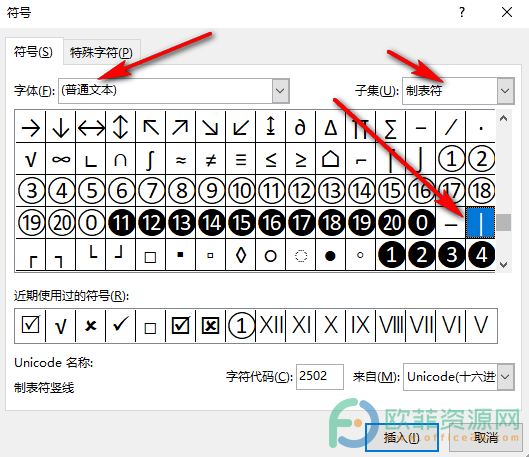This screenshot has height=457, width=529.
Task: Pick the increment triangle delta symbol
Action: 331,127
